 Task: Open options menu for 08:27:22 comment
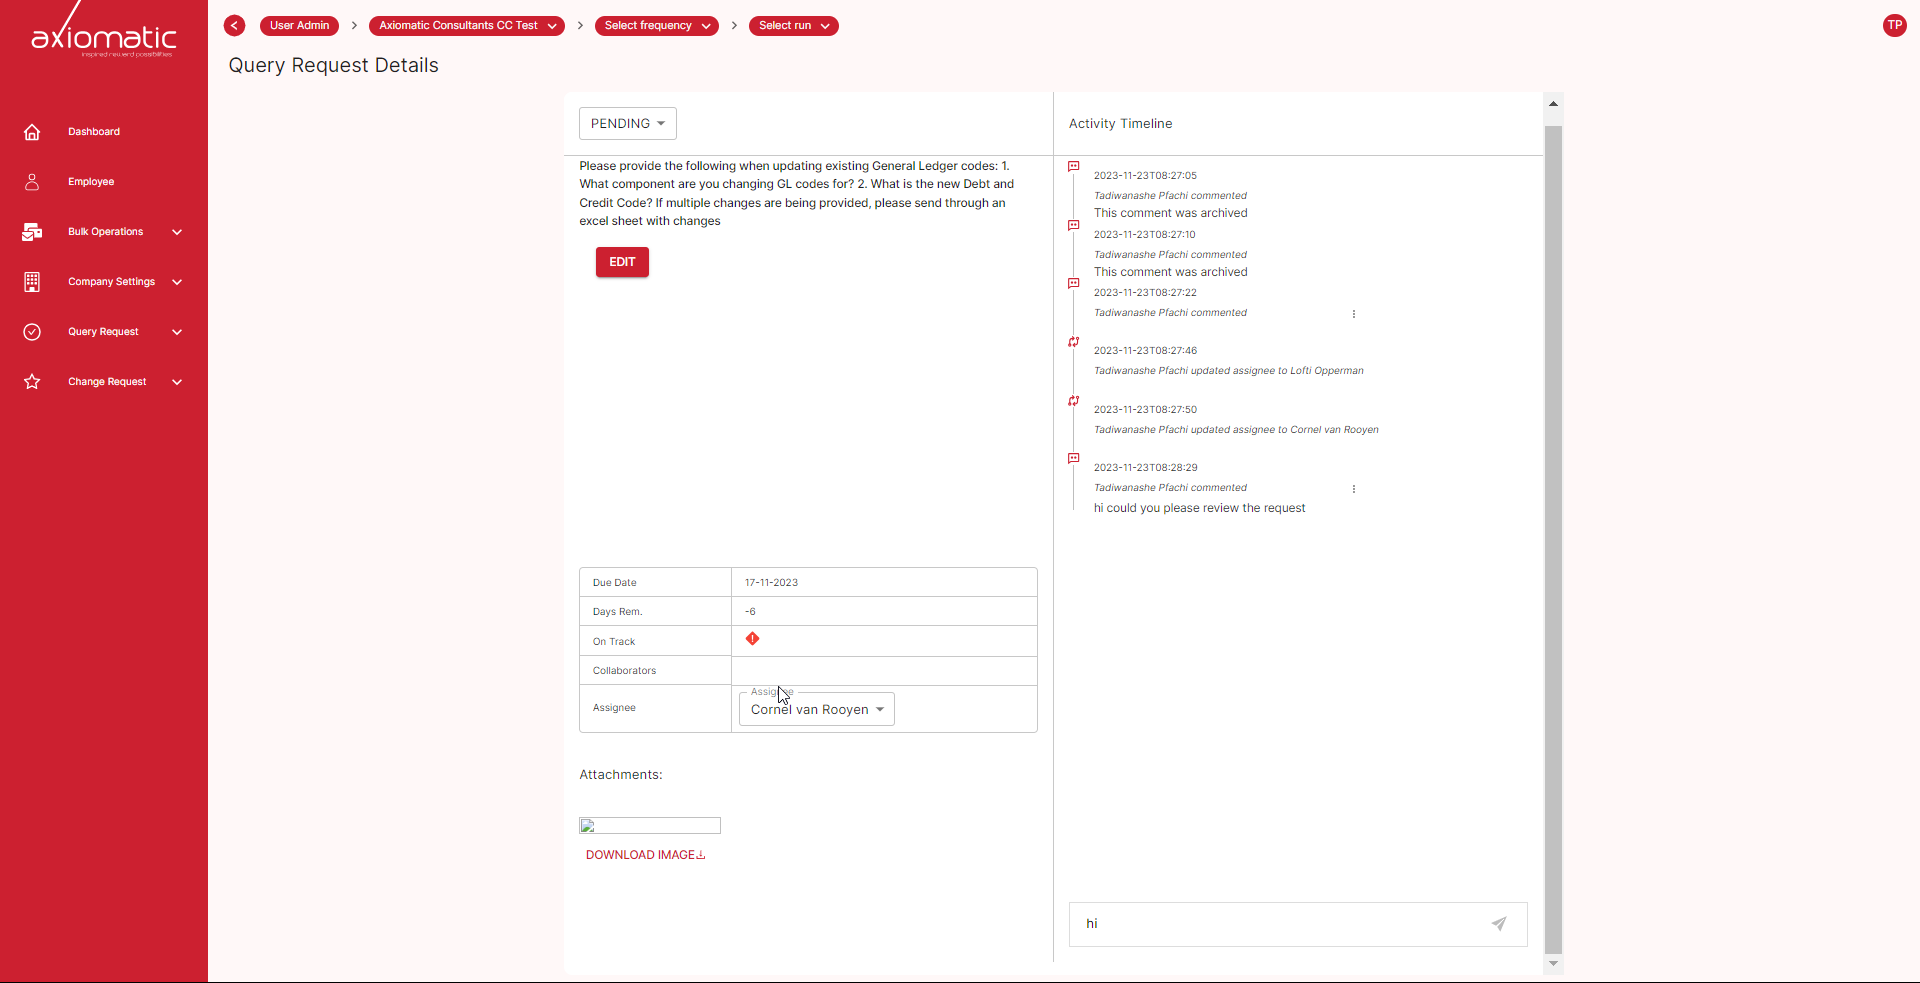pos(1354,314)
